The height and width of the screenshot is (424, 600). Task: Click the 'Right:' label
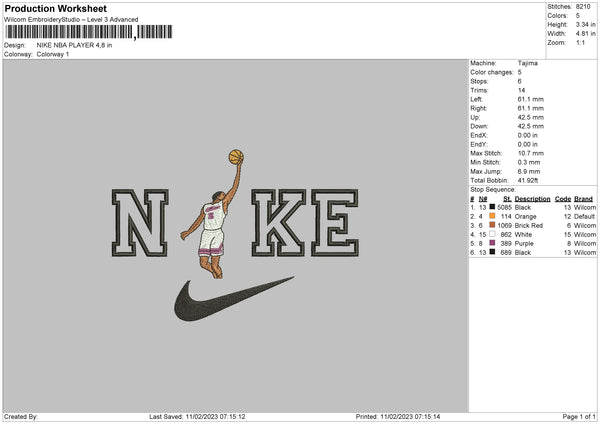478,108
